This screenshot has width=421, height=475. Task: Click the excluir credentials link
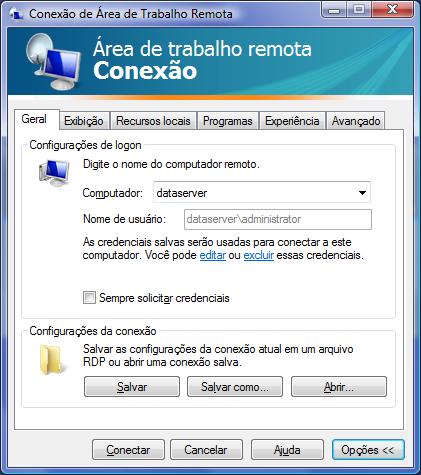click(259, 255)
